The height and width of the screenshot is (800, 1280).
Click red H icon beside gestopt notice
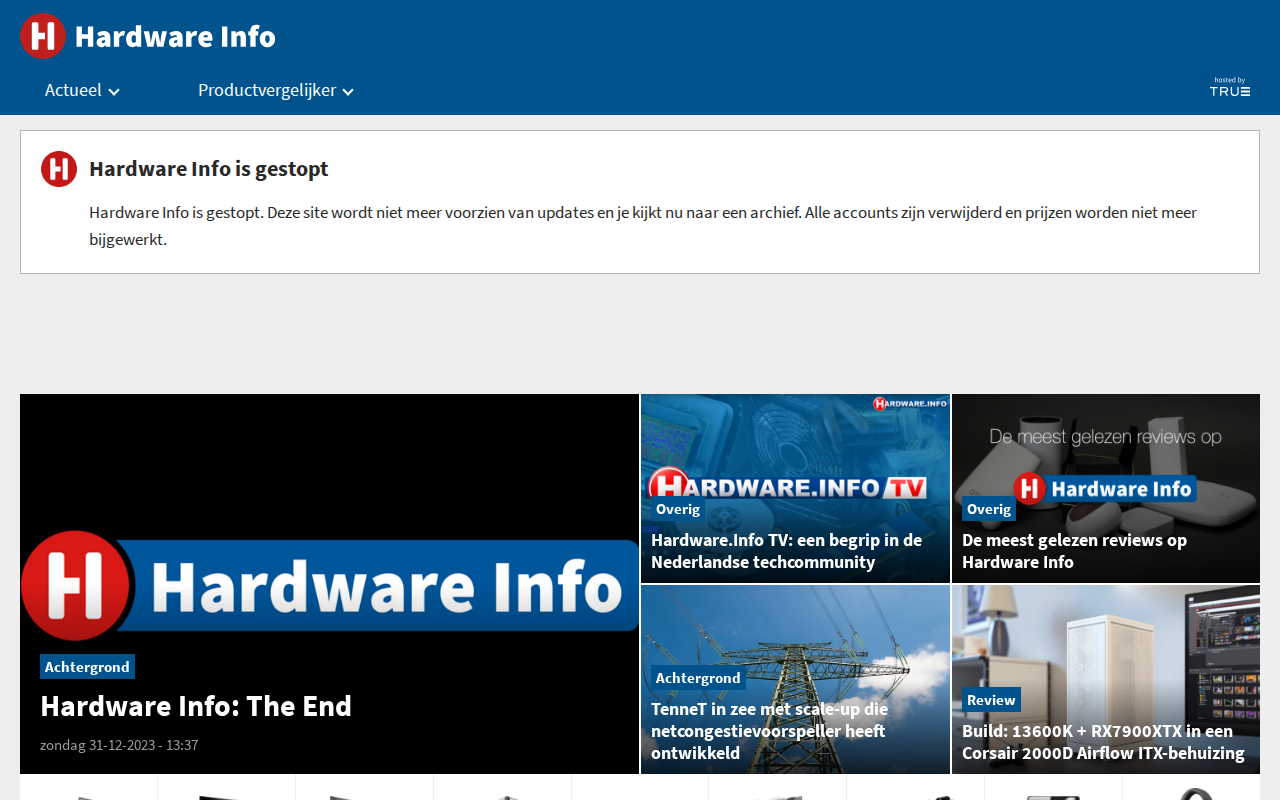coord(59,169)
